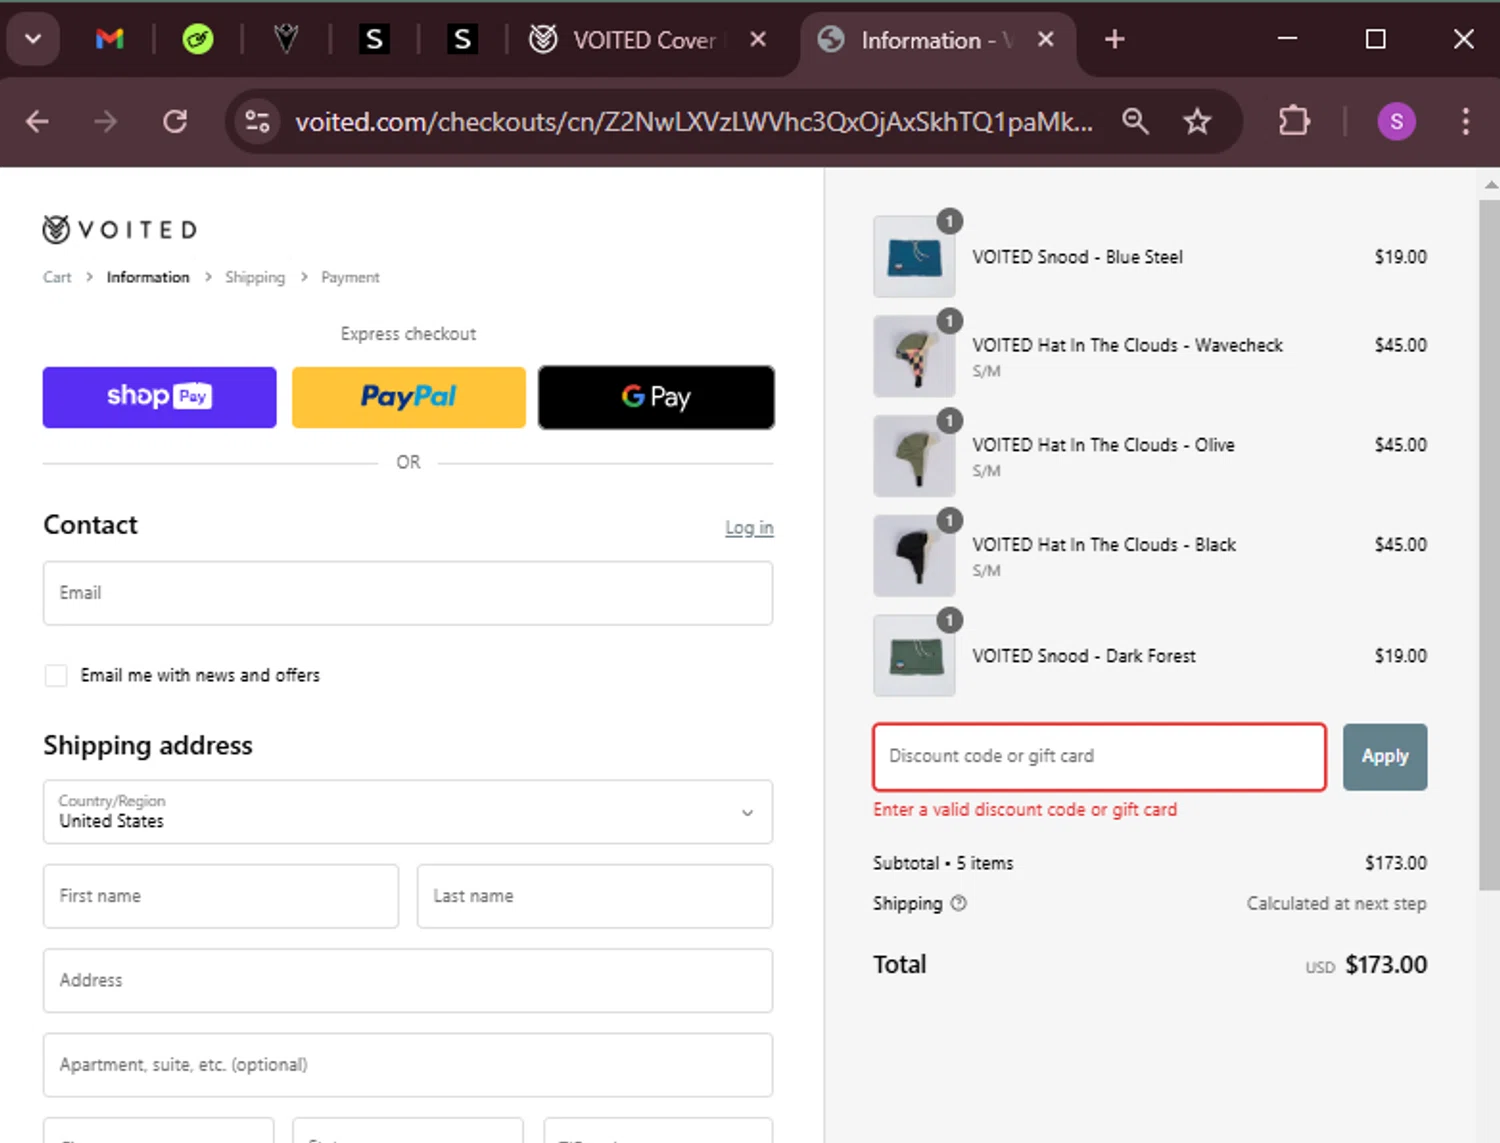1500x1143 pixels.
Task: Click the Snood Blue Steel thumbnail
Action: pyautogui.click(x=914, y=257)
